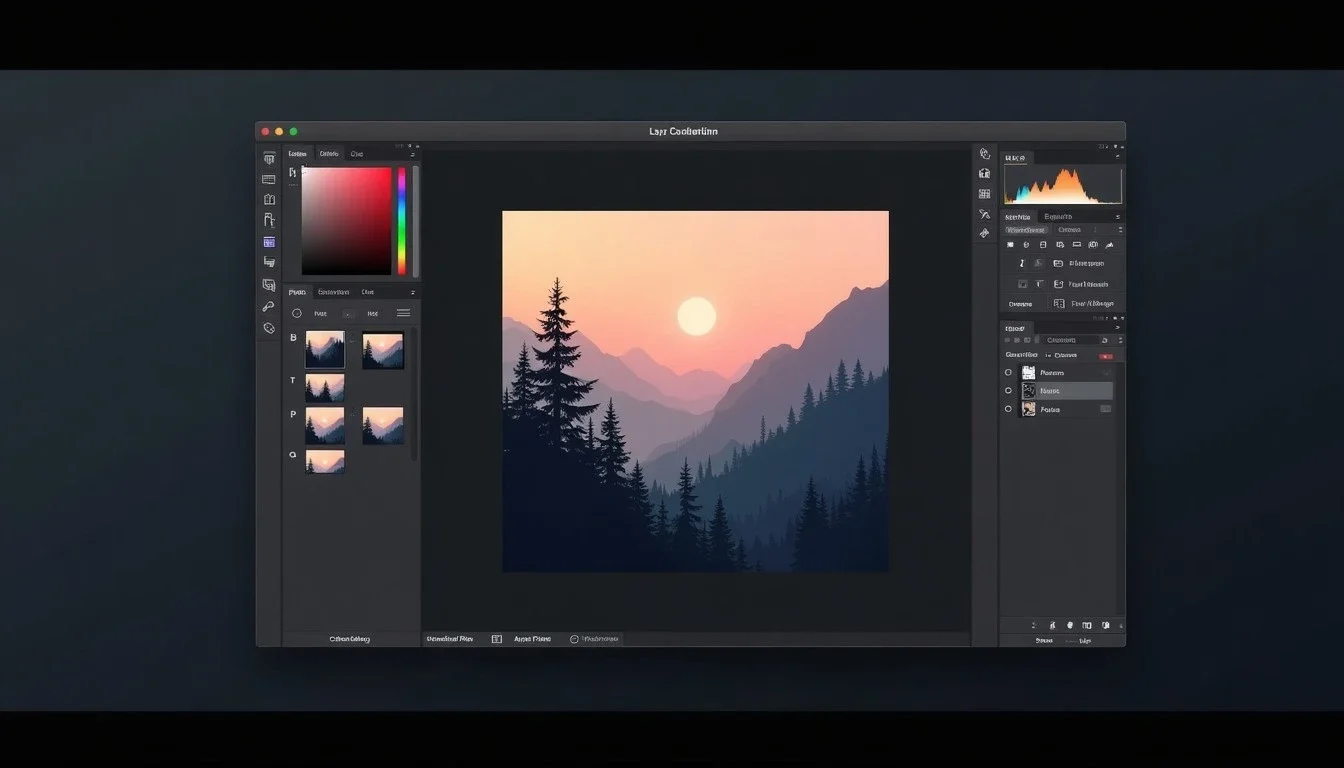Open the layers panel options menu arrow
Screen dimensions: 1344x768
coord(1119,328)
